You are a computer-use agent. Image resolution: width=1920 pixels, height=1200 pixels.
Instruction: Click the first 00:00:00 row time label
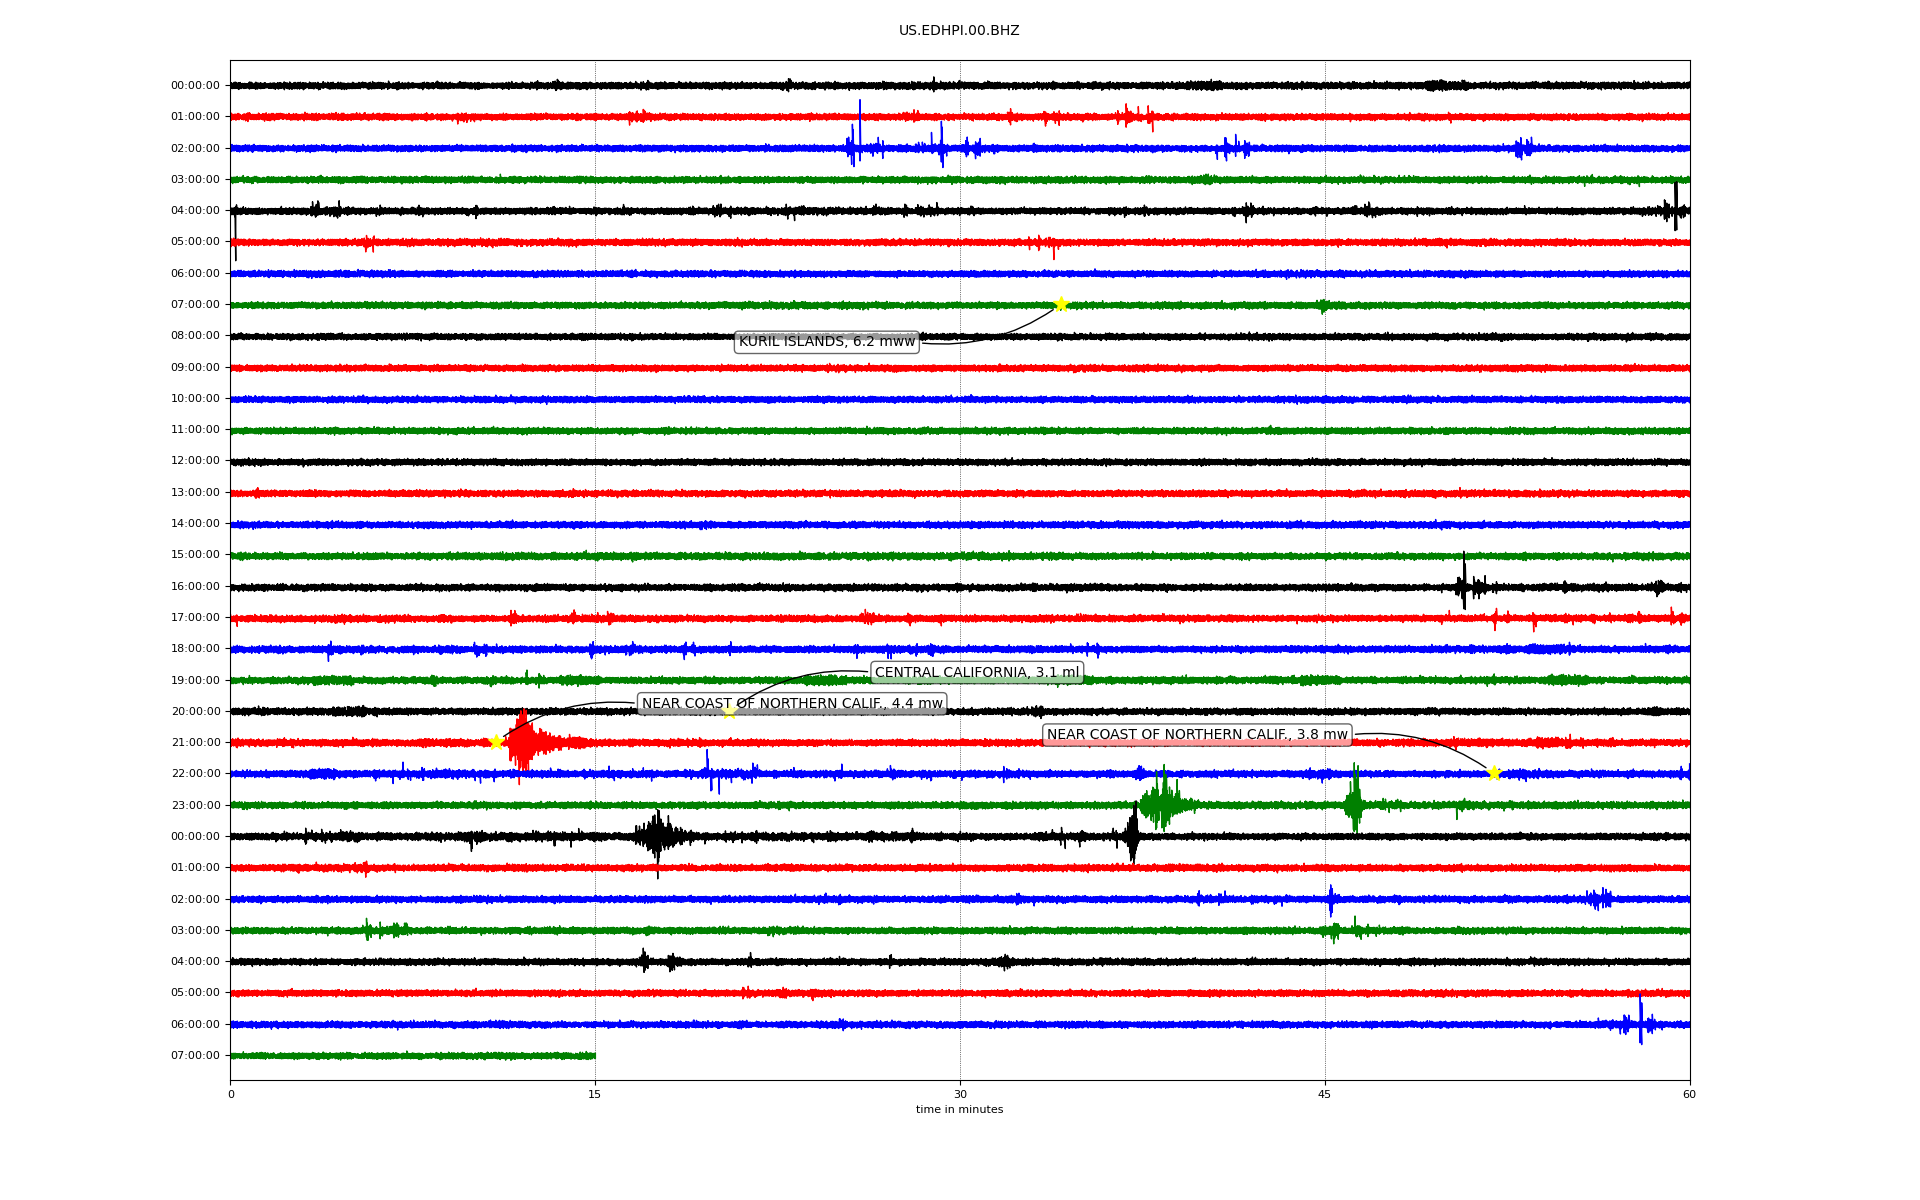[195, 86]
